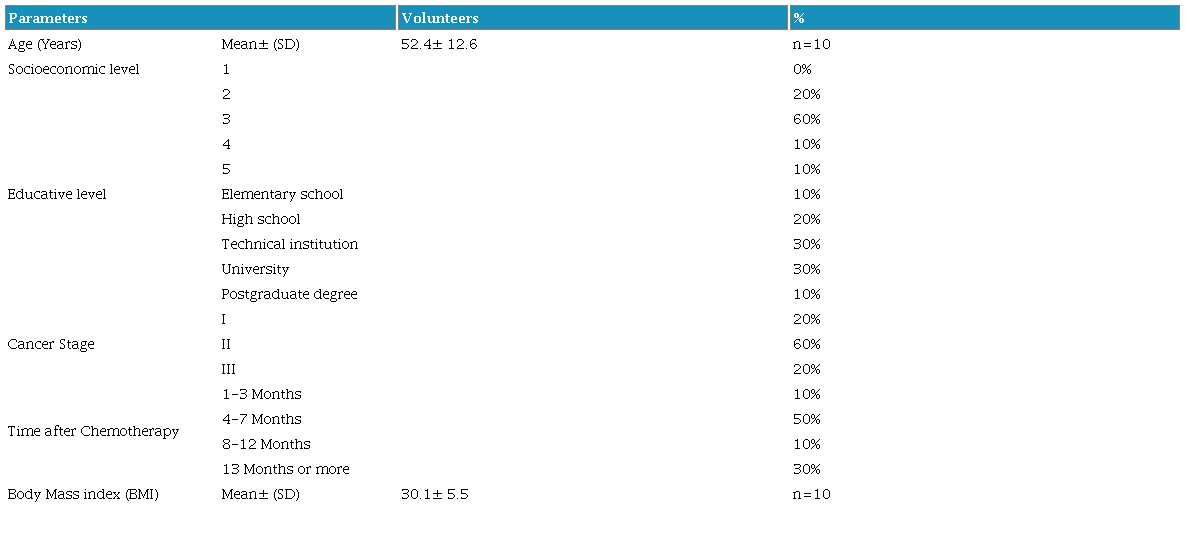The width and height of the screenshot is (1185, 544).
Task: Click the Parameters column header
Action: 48,18
